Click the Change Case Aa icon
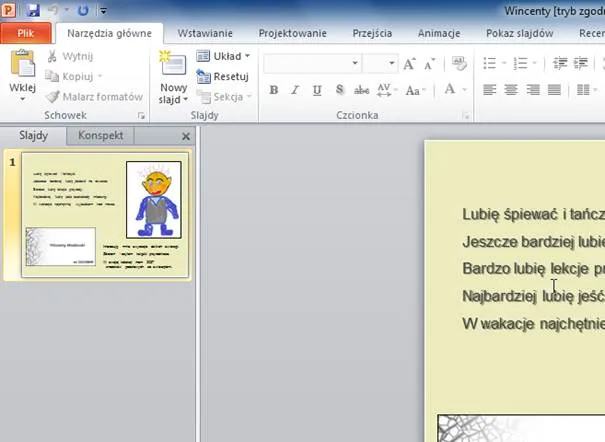Image resolution: width=605 pixels, height=442 pixels. (x=412, y=90)
